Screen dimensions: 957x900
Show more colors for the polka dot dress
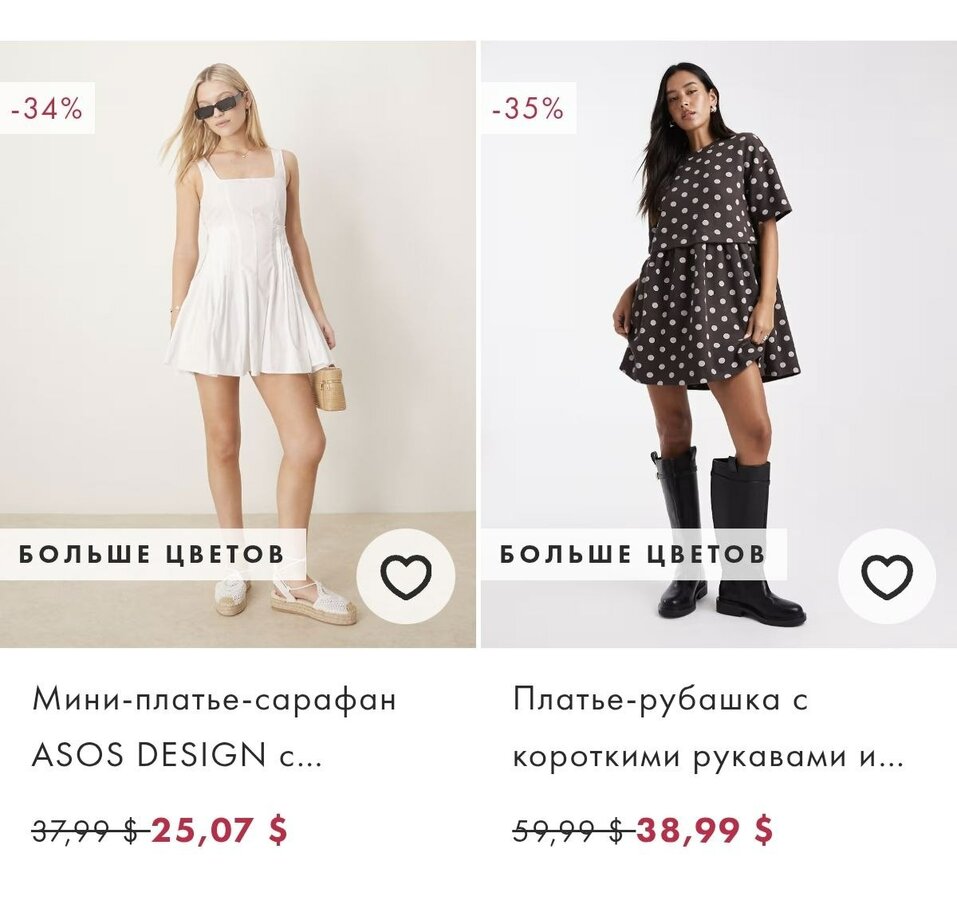[633, 554]
